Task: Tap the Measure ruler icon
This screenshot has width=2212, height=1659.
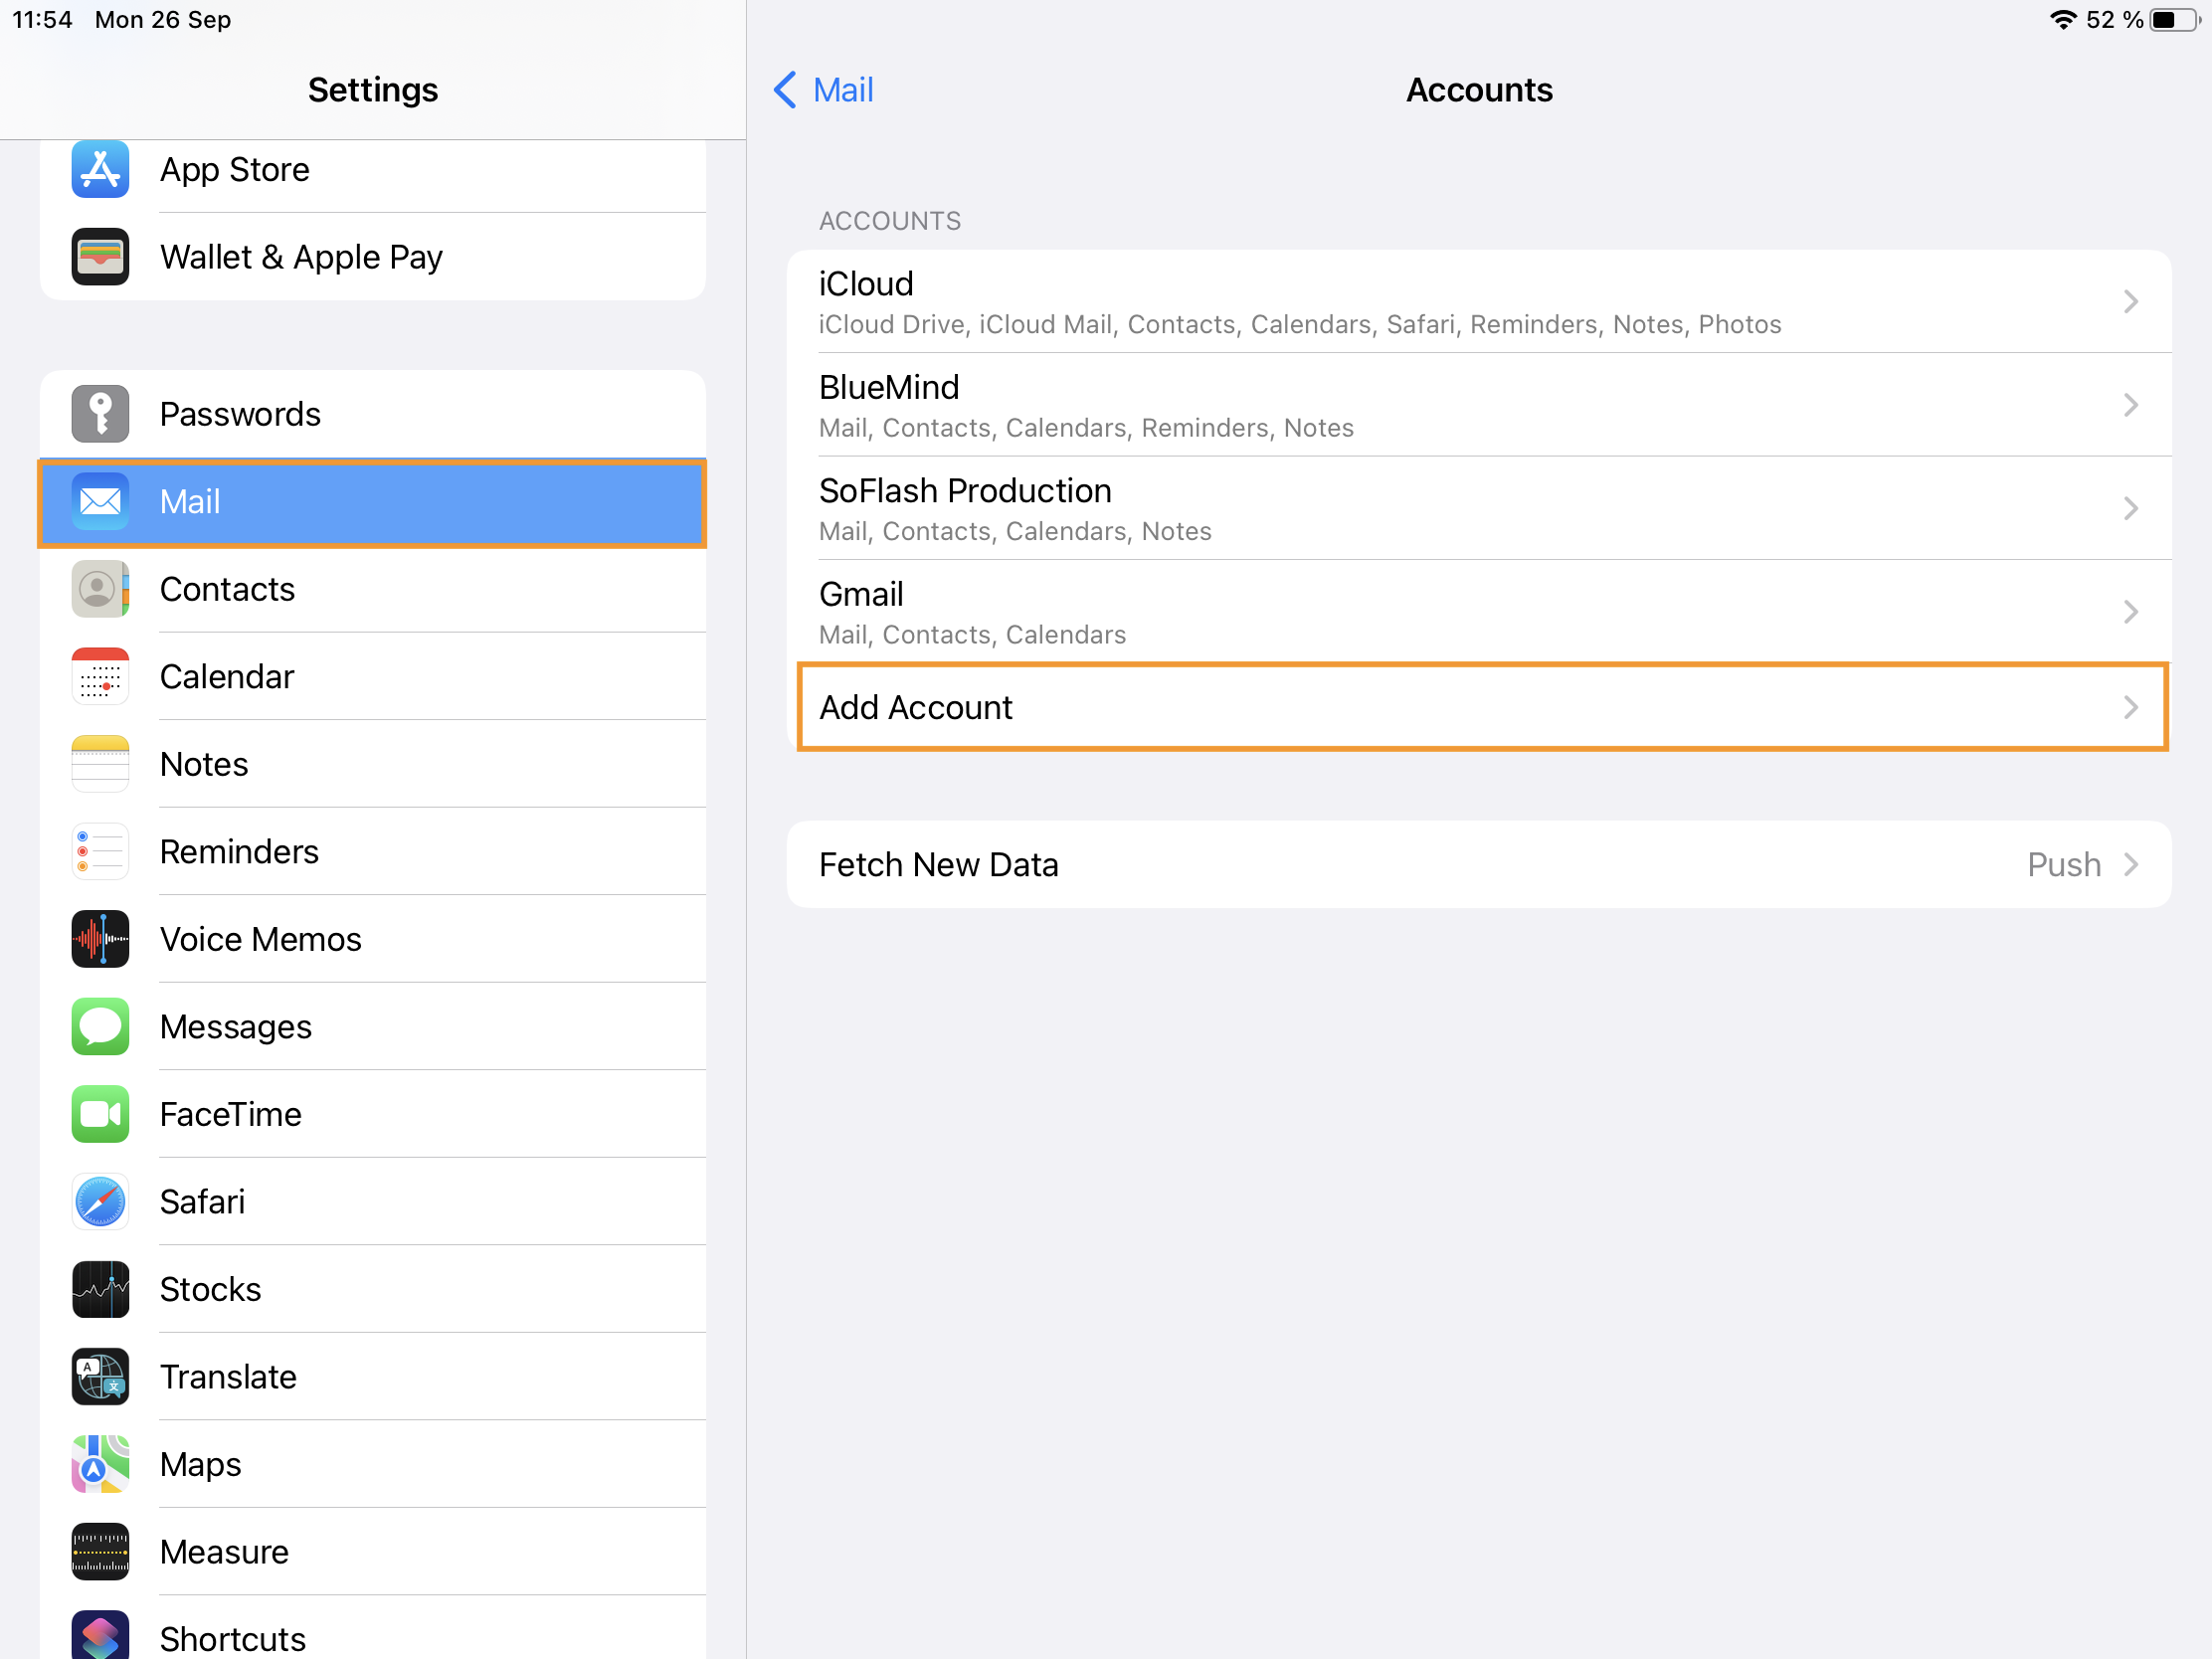Action: point(100,1551)
